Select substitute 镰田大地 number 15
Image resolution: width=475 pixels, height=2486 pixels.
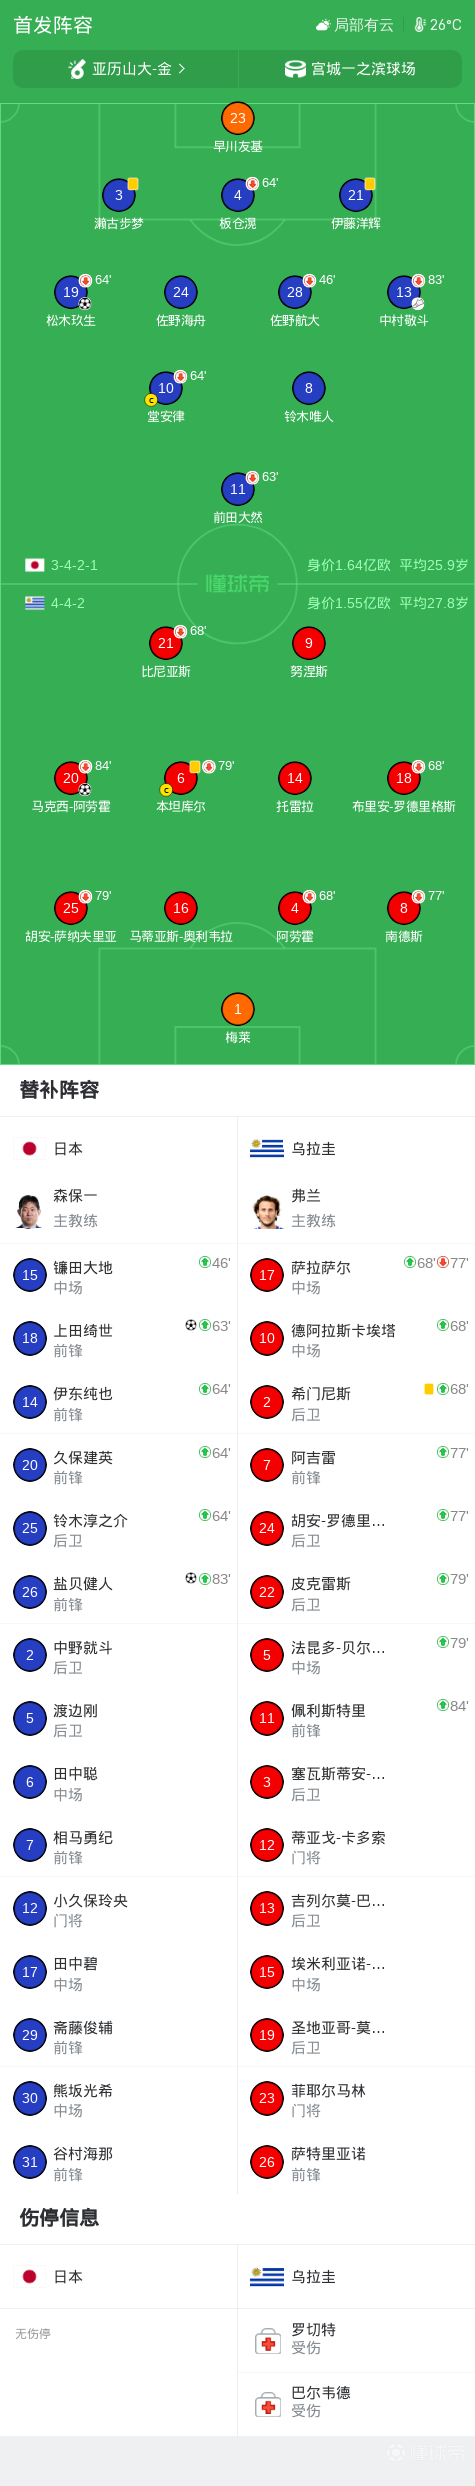click(x=119, y=1276)
